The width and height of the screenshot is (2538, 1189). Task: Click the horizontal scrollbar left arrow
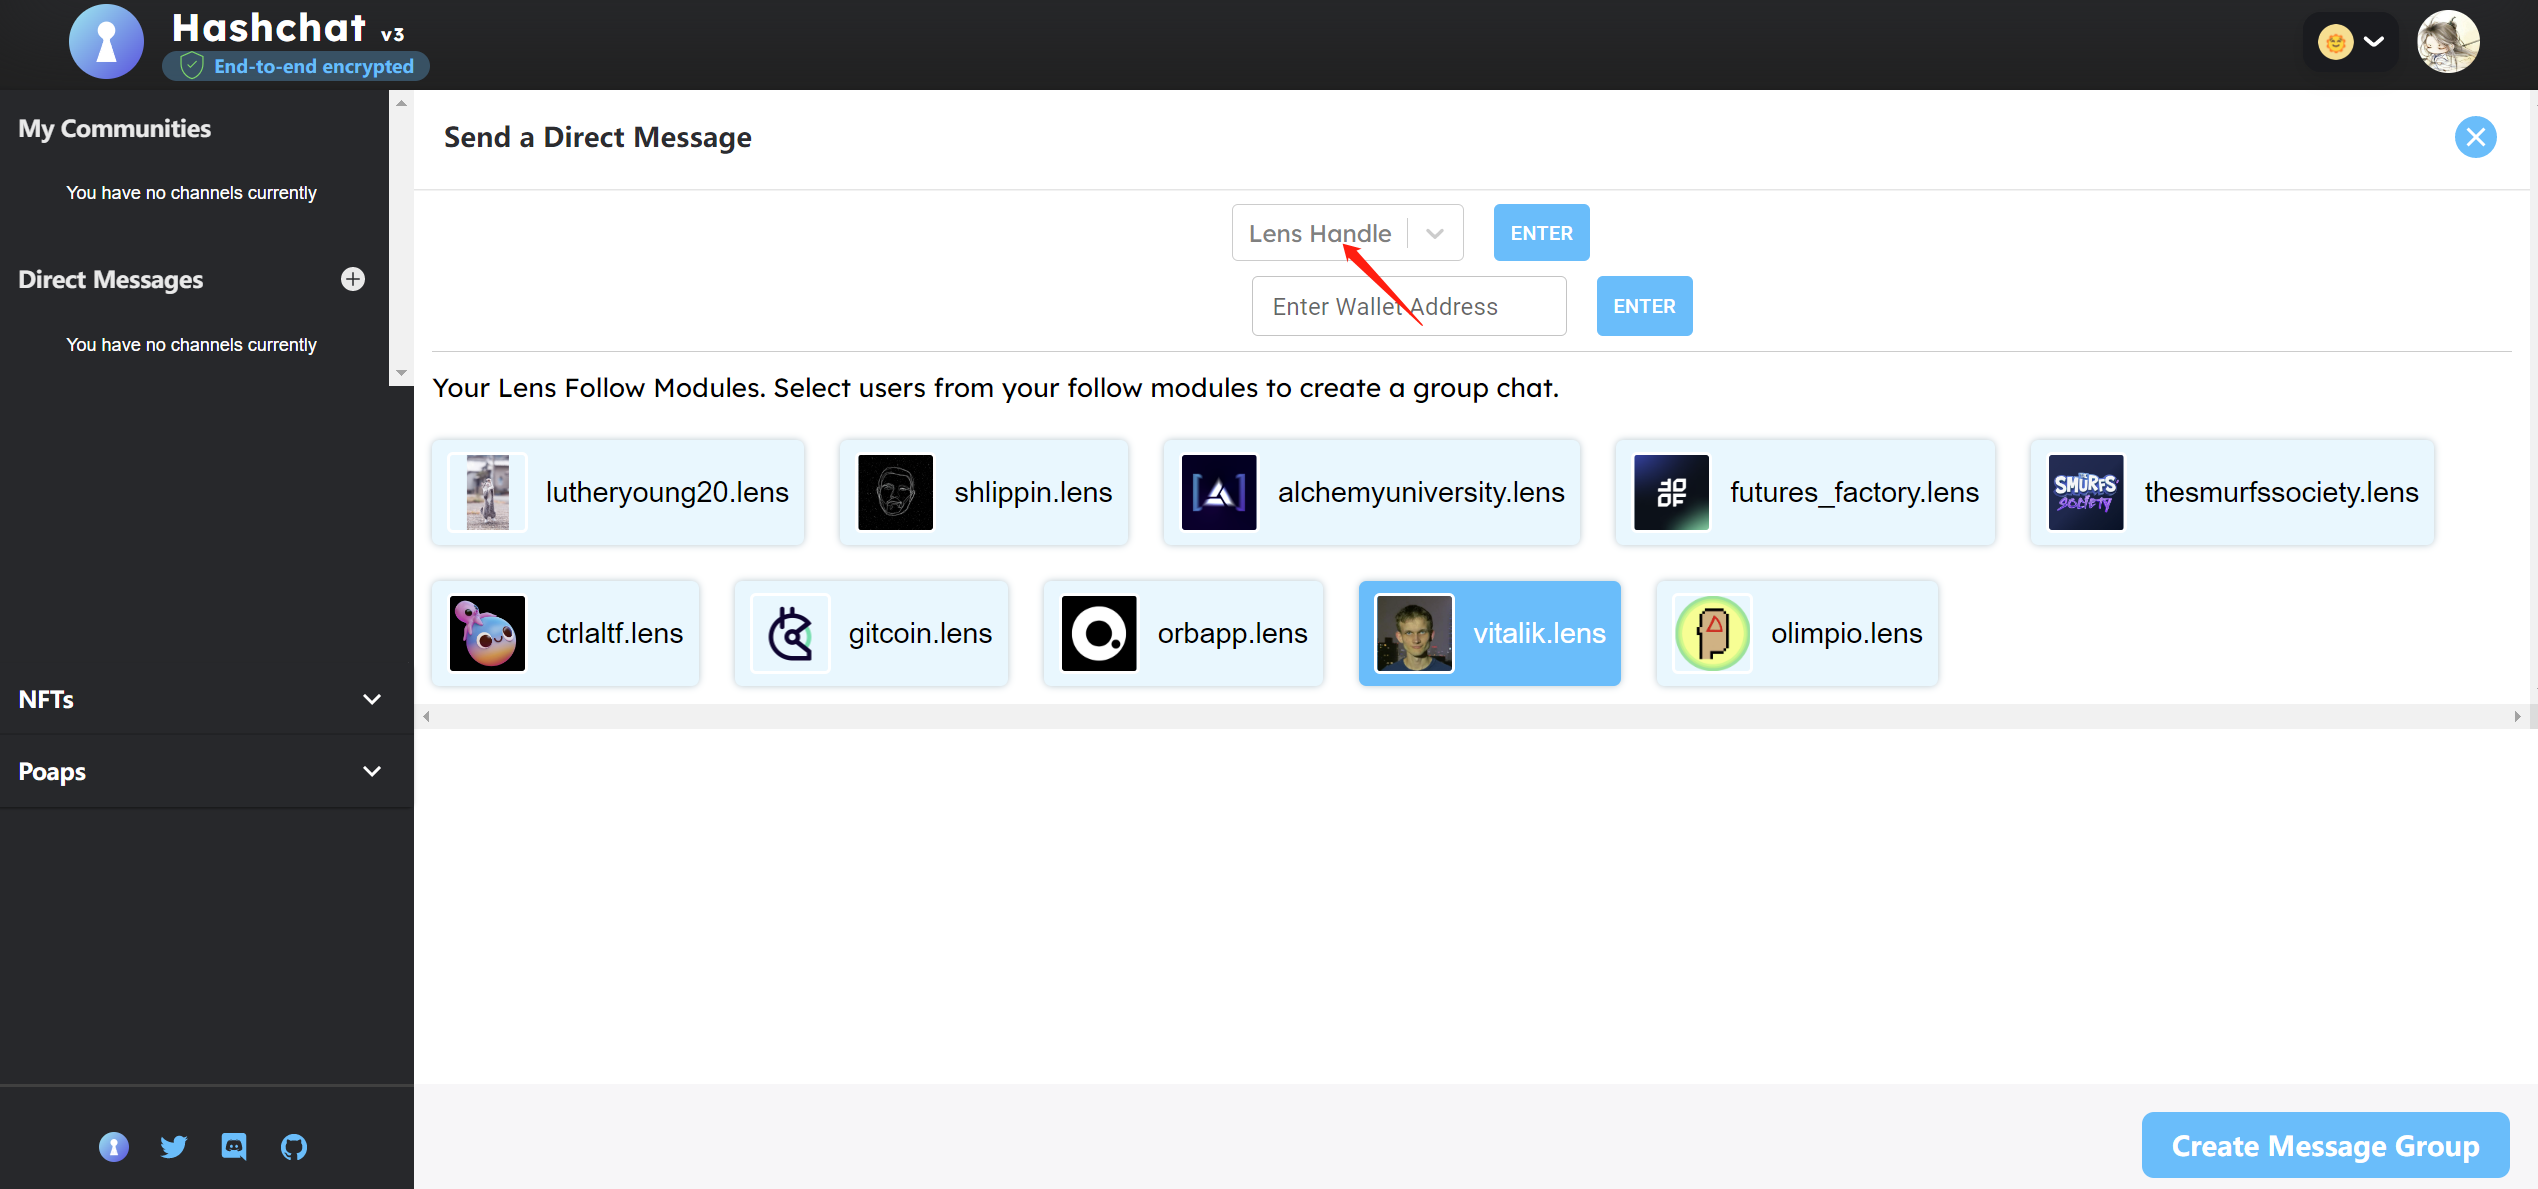tap(427, 716)
